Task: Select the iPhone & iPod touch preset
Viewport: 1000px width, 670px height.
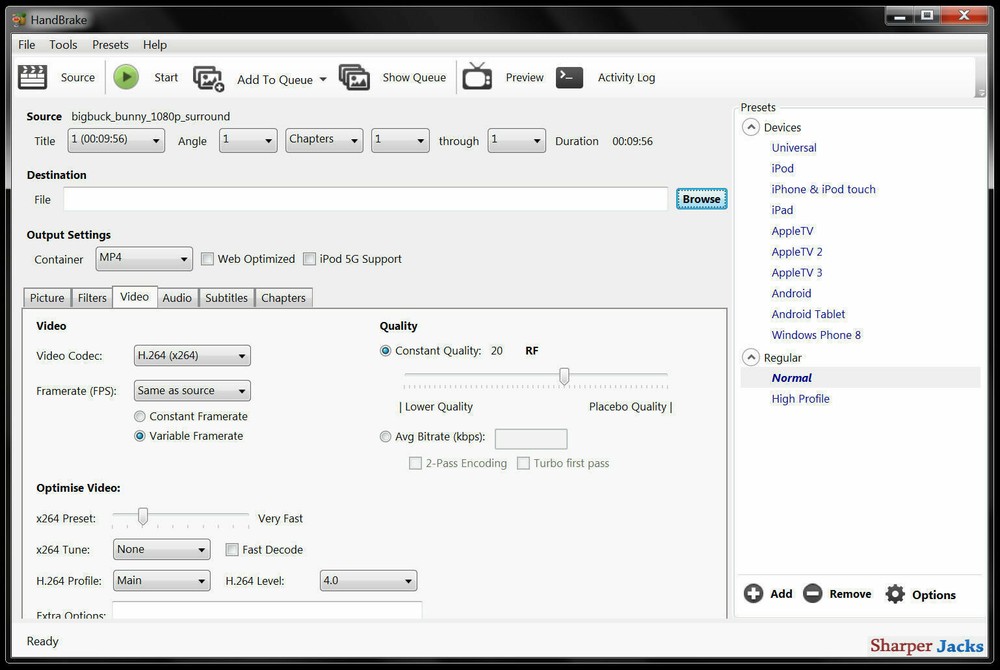Action: click(x=823, y=189)
